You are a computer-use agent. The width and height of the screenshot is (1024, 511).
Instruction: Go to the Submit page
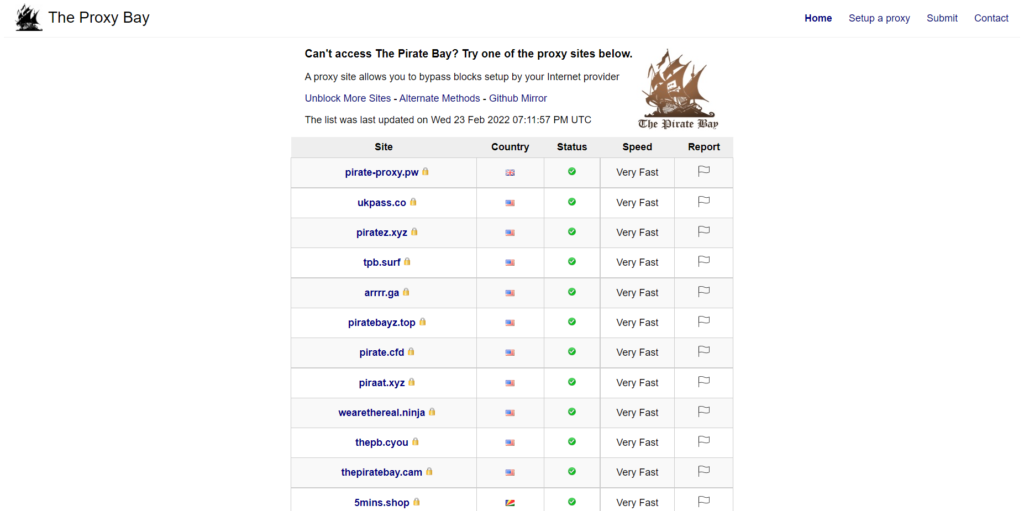click(942, 18)
